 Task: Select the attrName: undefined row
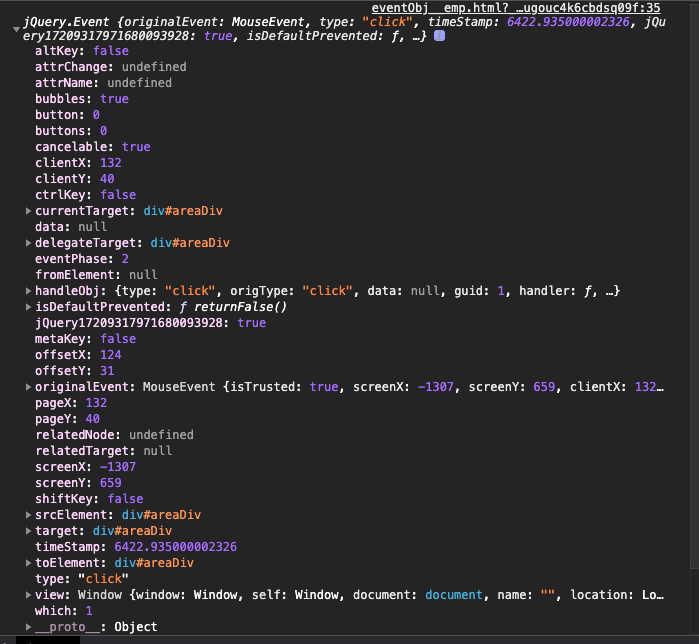pyautogui.click(x=103, y=83)
